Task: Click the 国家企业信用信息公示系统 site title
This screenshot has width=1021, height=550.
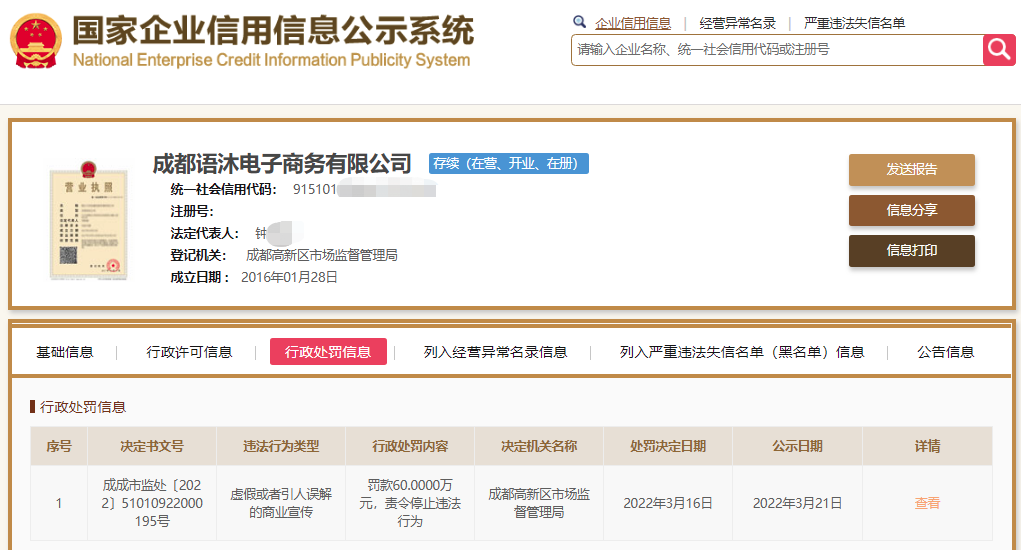Action: [x=272, y=32]
